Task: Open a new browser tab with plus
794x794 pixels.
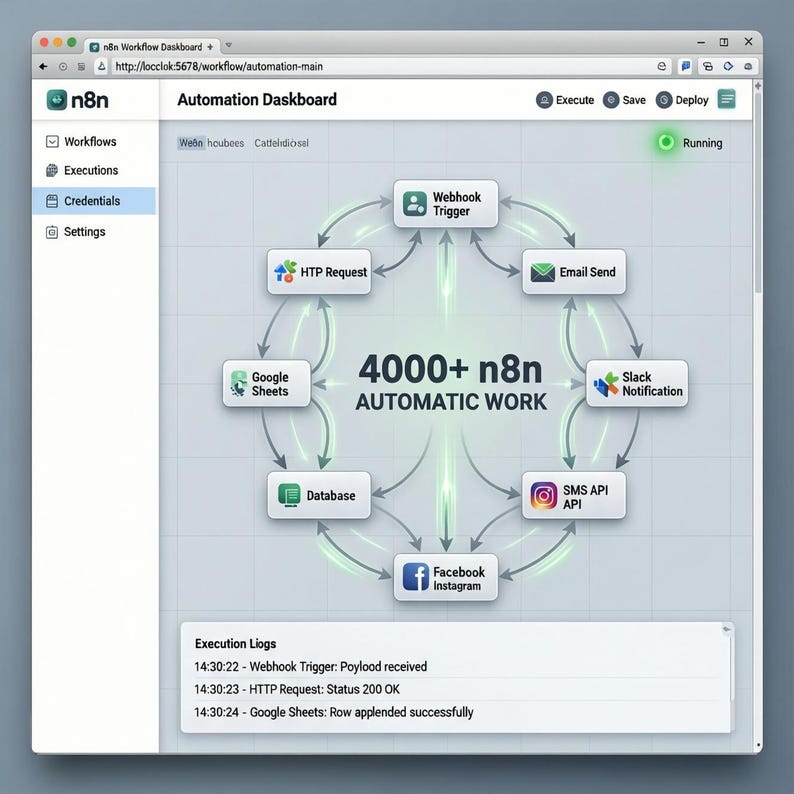Action: click(x=210, y=47)
